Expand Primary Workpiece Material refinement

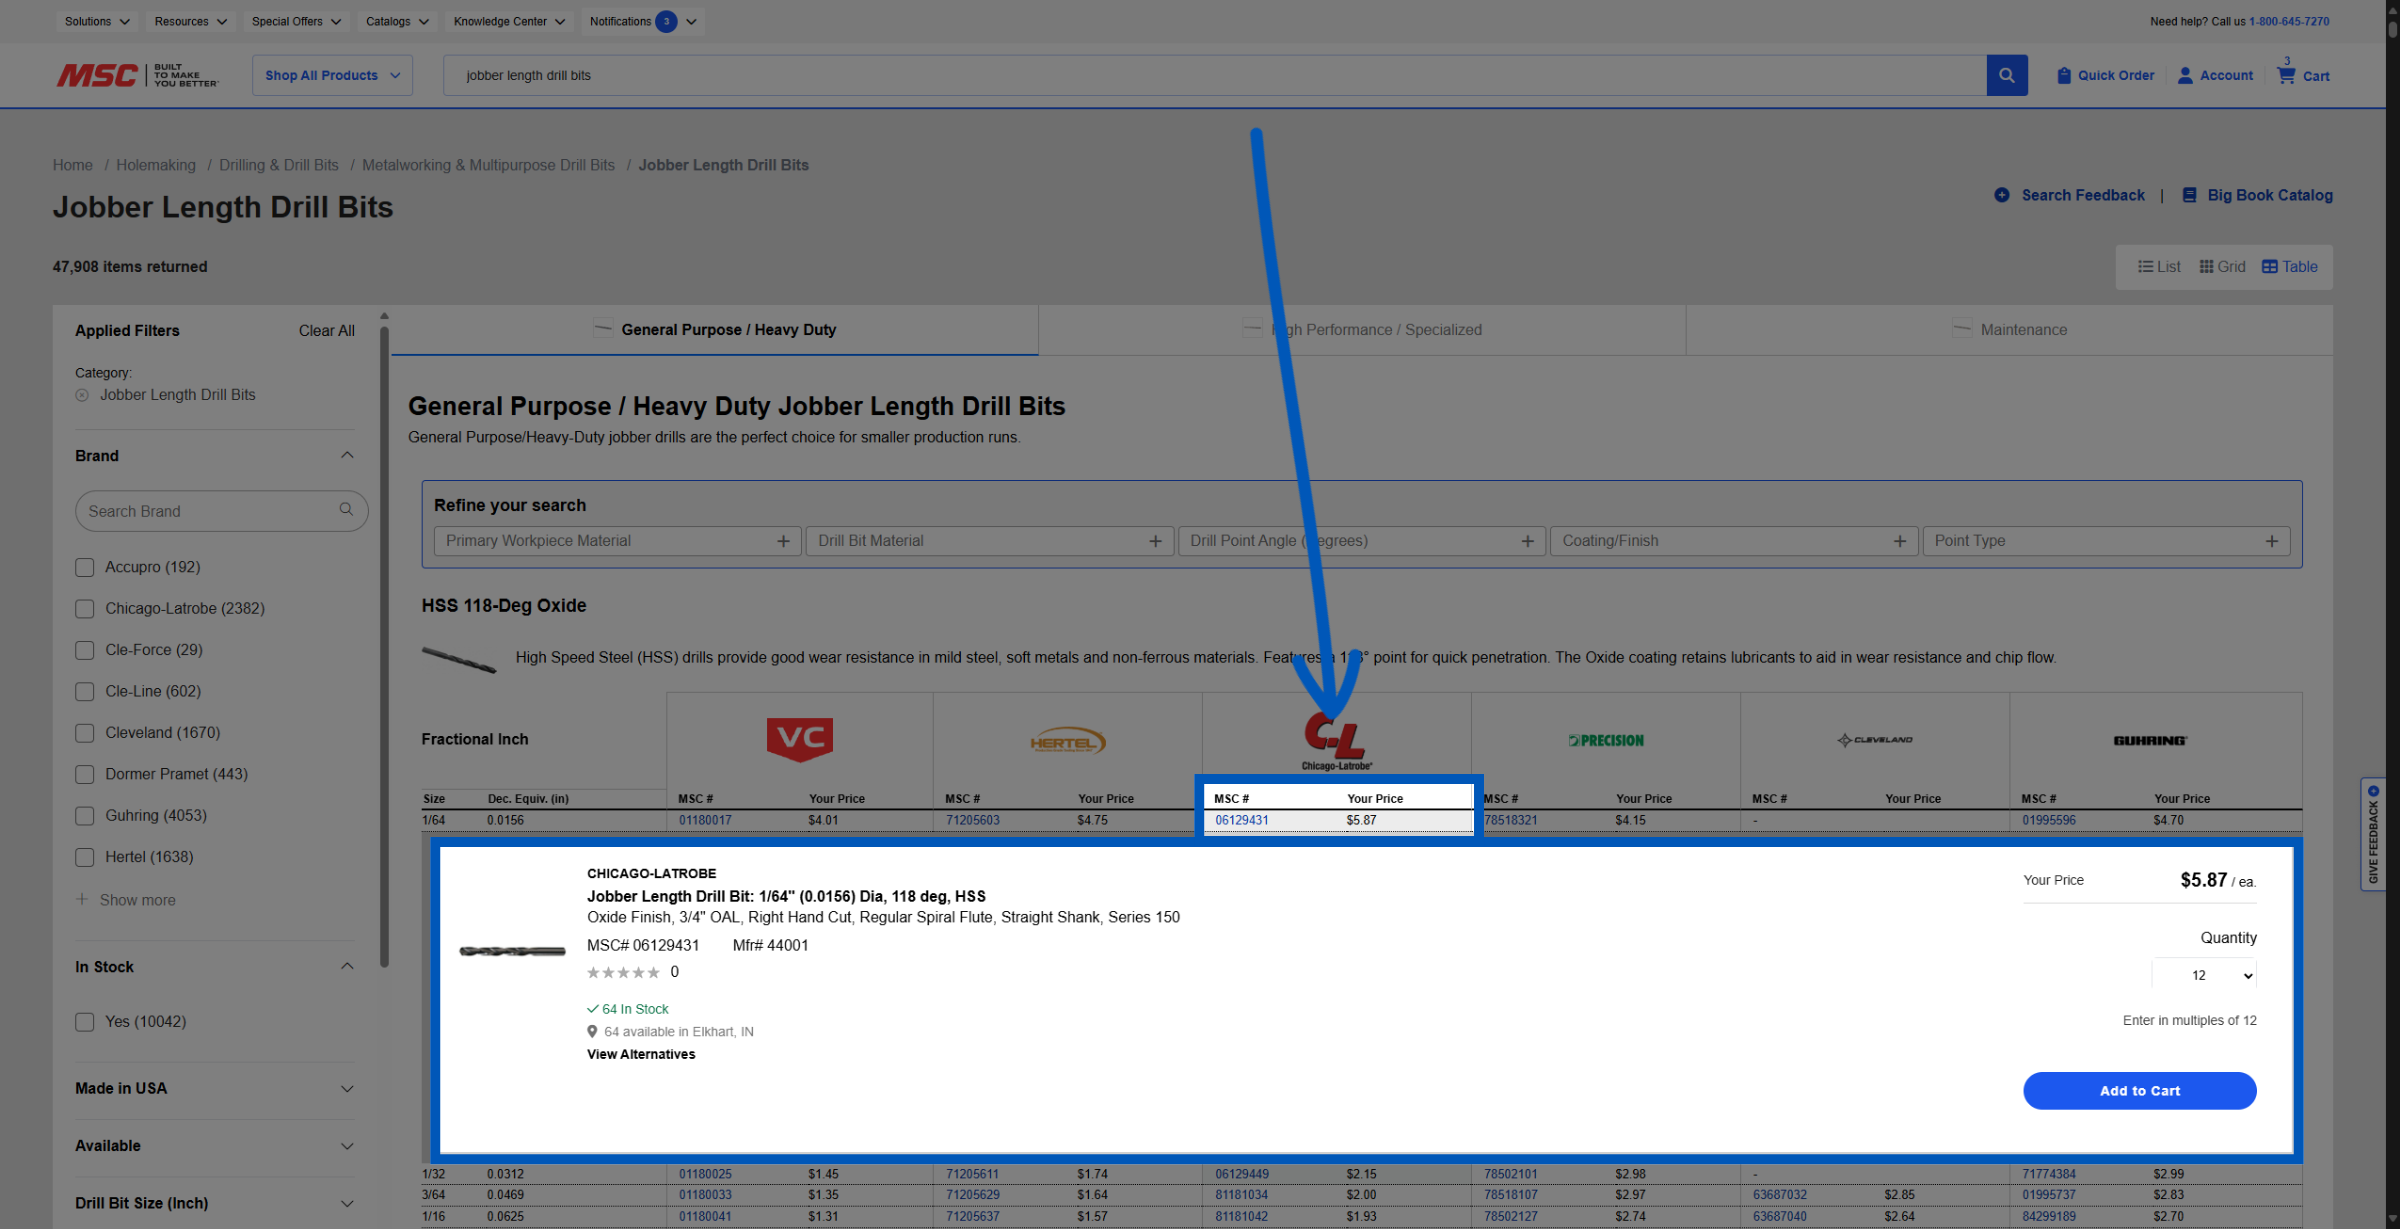pos(617,541)
